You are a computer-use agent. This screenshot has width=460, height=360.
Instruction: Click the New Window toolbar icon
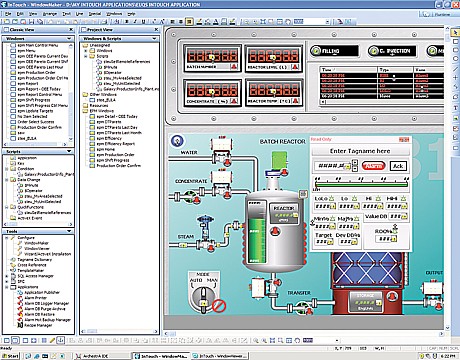tap(6, 22)
